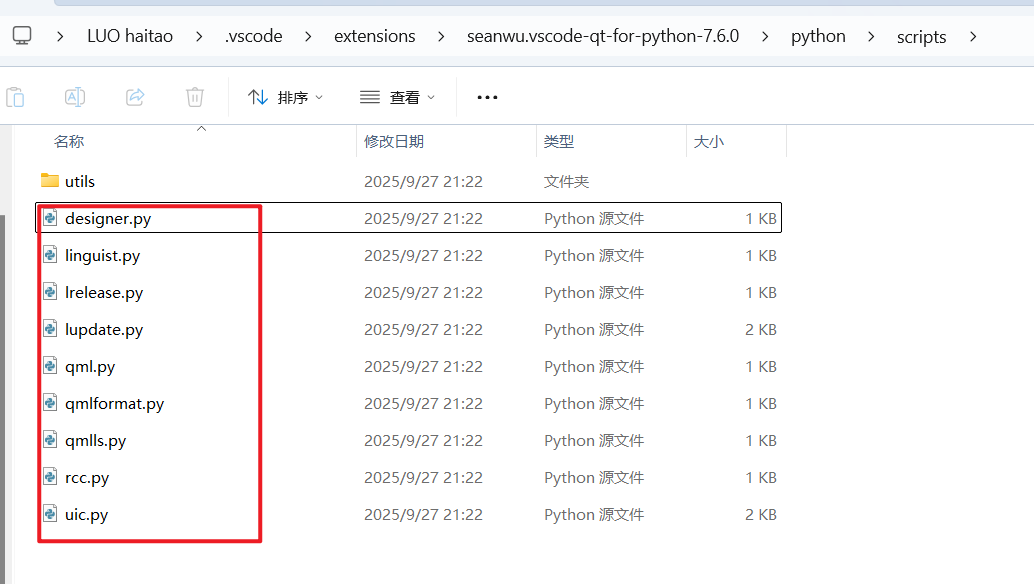Viewport: 1034px width, 584px height.
Task: Expand chevron after LUO haitao
Action: (x=198, y=36)
